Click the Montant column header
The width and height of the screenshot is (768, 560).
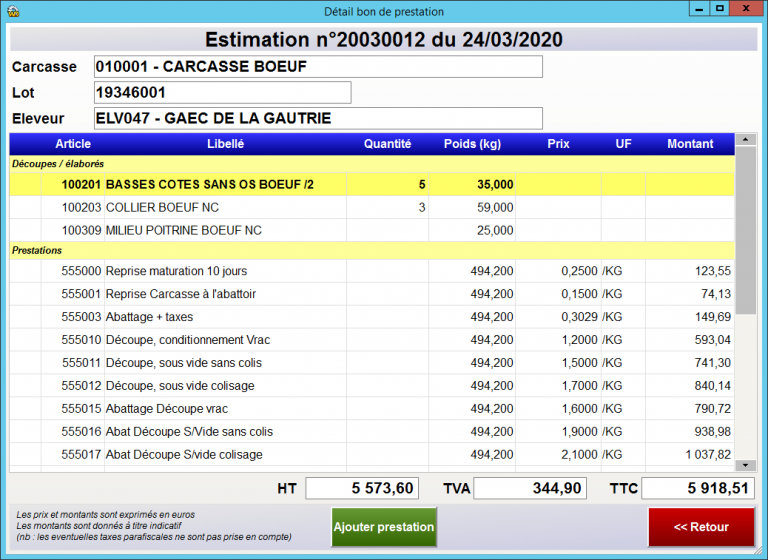point(690,144)
